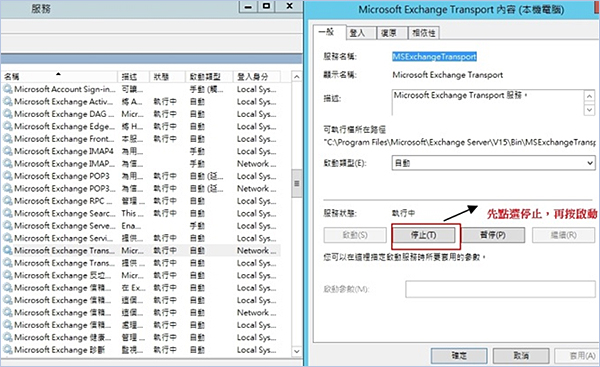Screen dimensions: 600x367
Task: Select the Microsoft Exchange Edge... service icon
Action: pyautogui.click(x=8, y=126)
